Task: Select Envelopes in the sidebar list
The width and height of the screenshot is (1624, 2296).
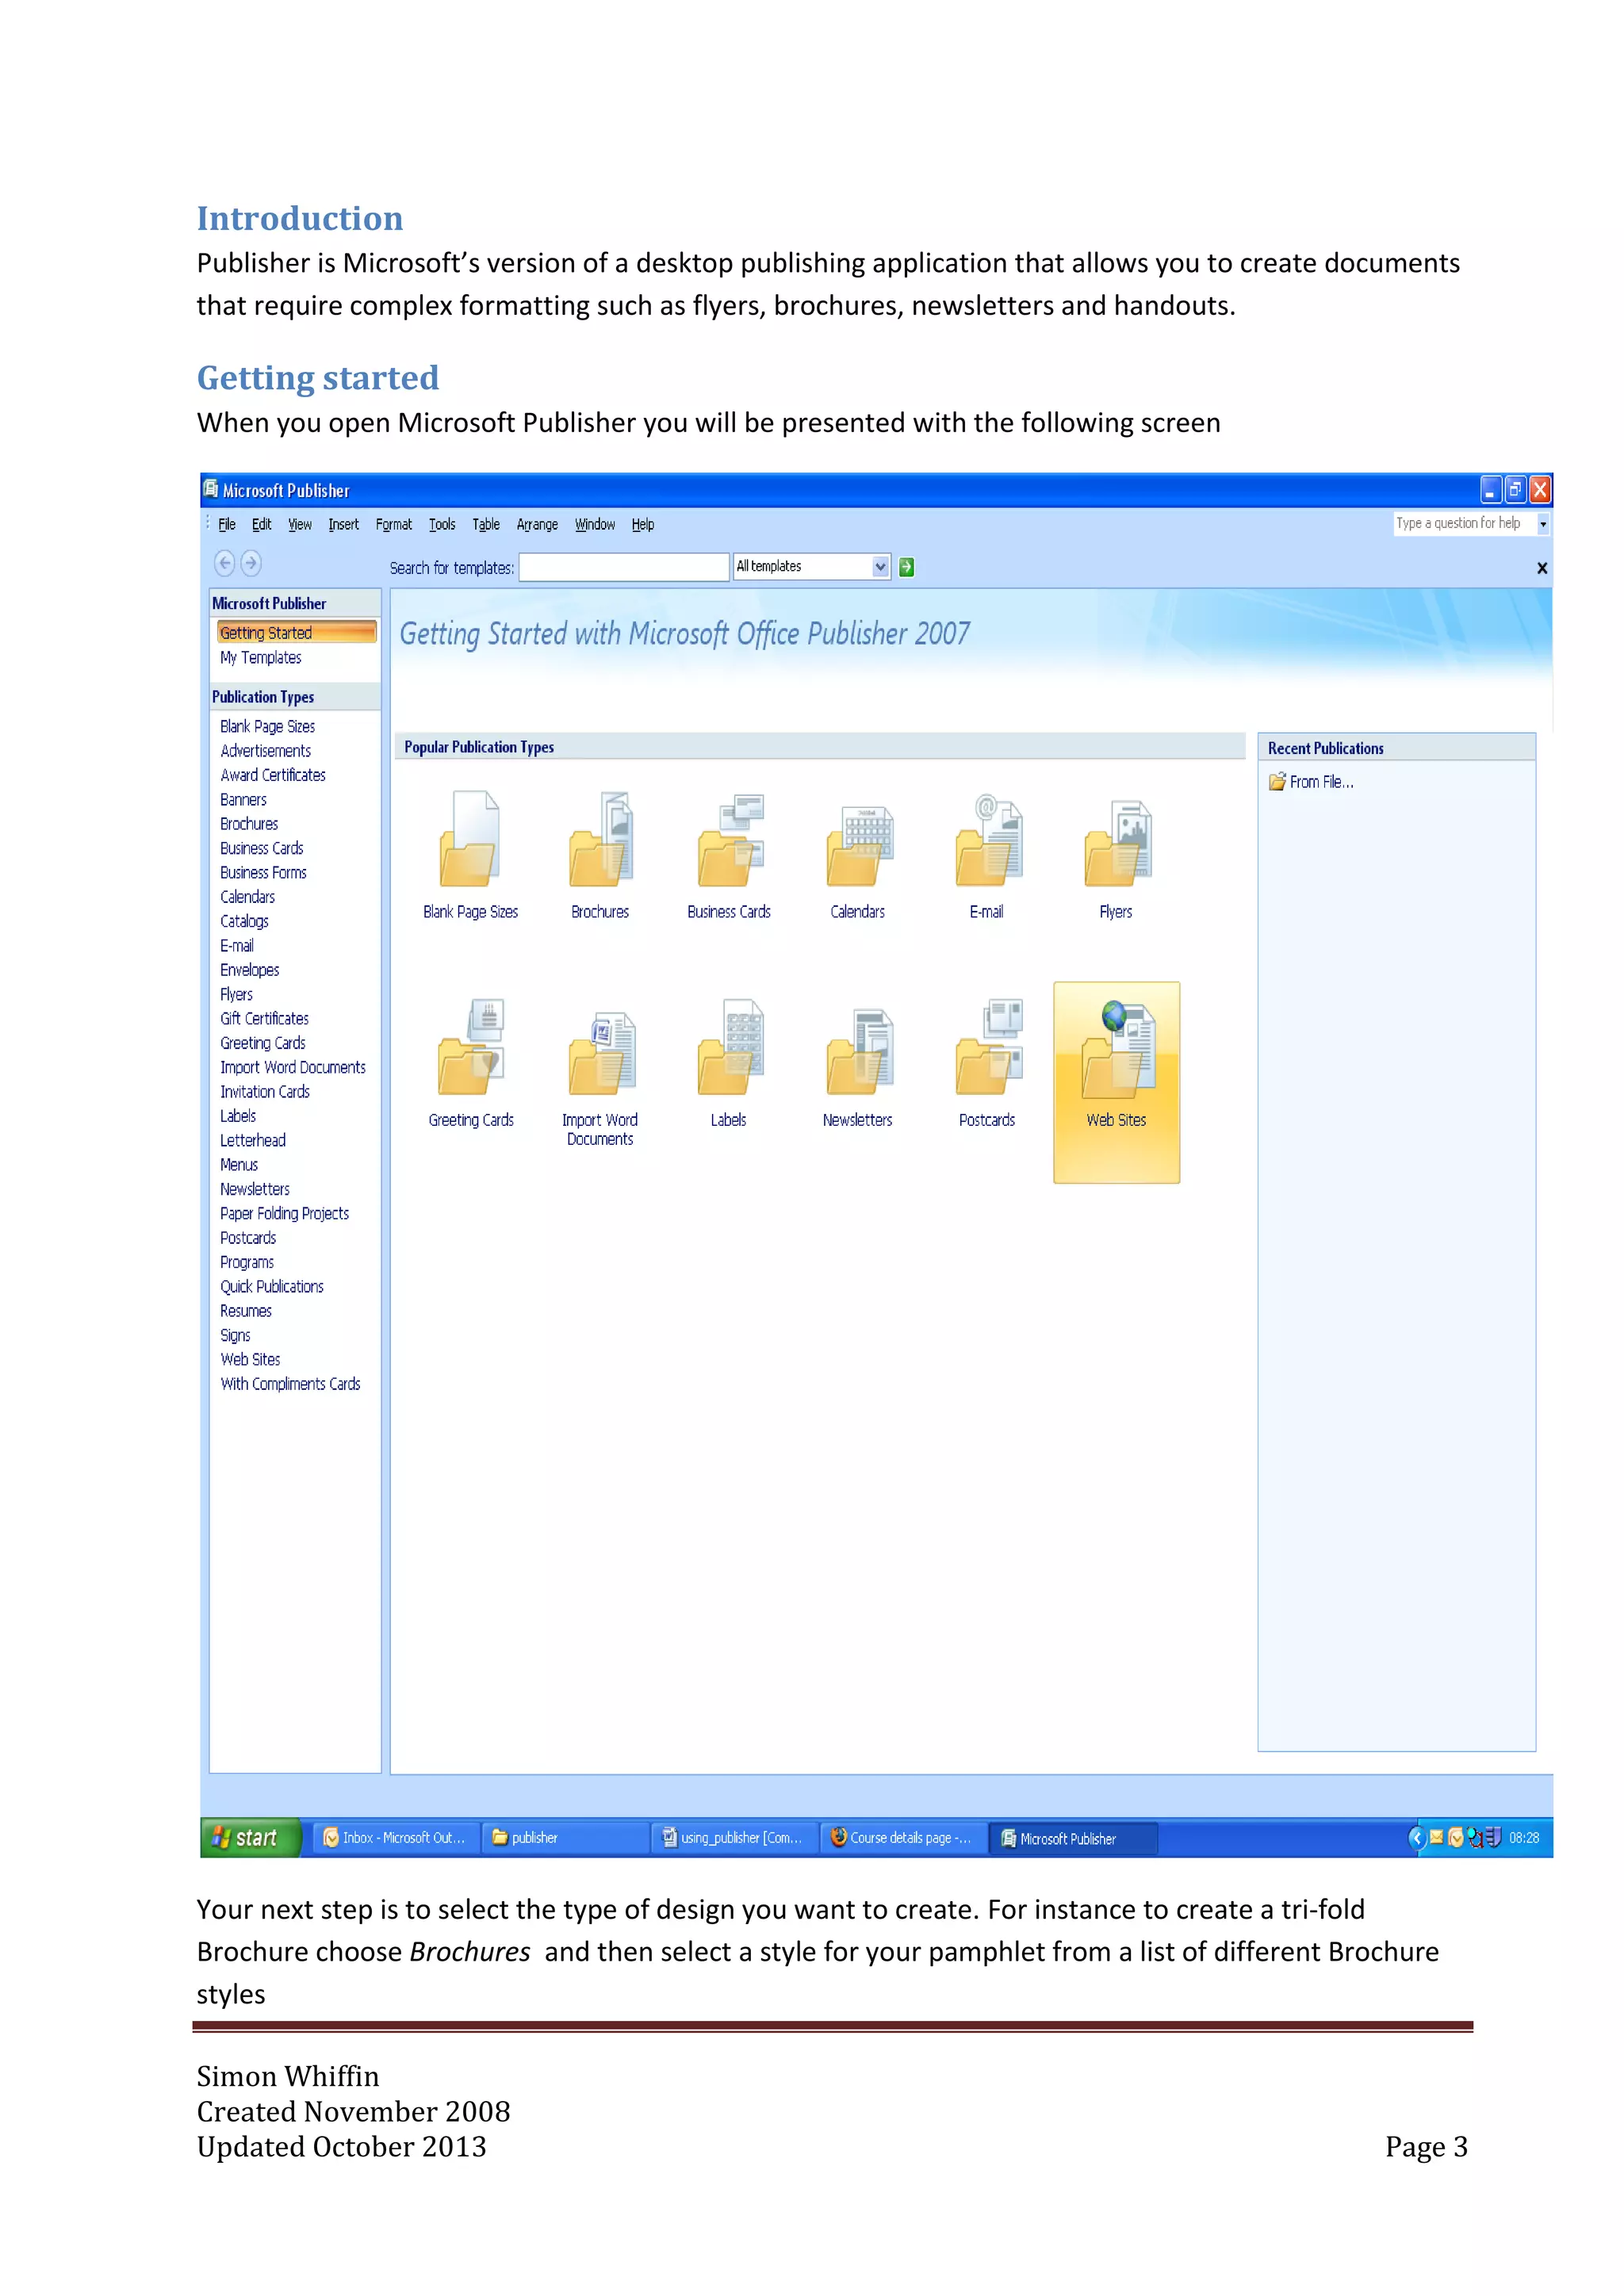Action: point(250,970)
